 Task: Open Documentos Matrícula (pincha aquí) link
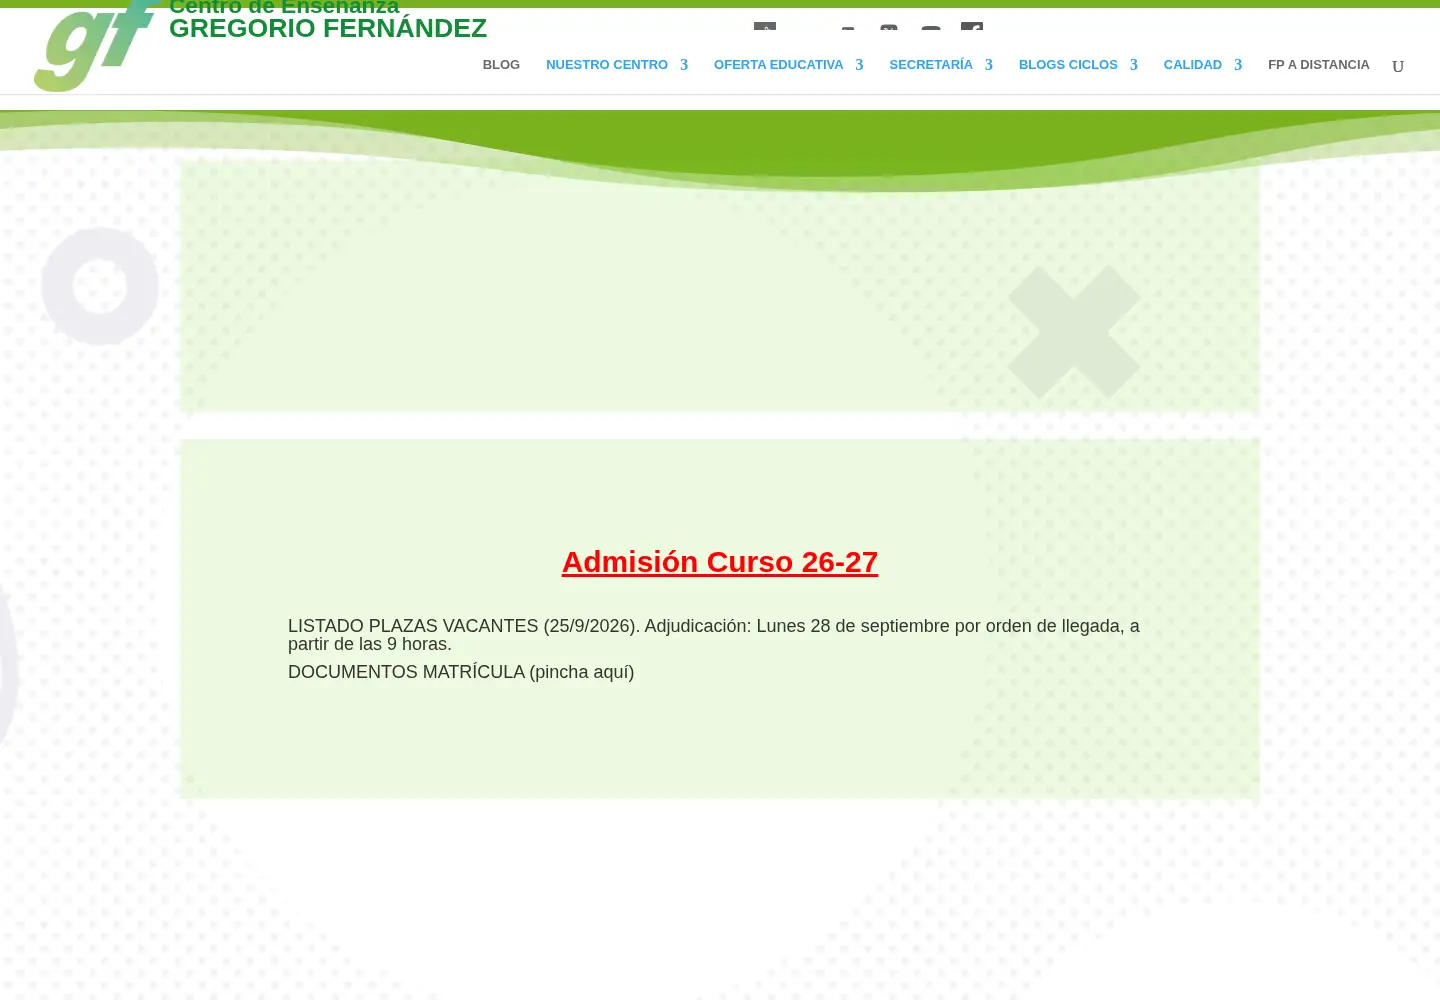pos(461,672)
